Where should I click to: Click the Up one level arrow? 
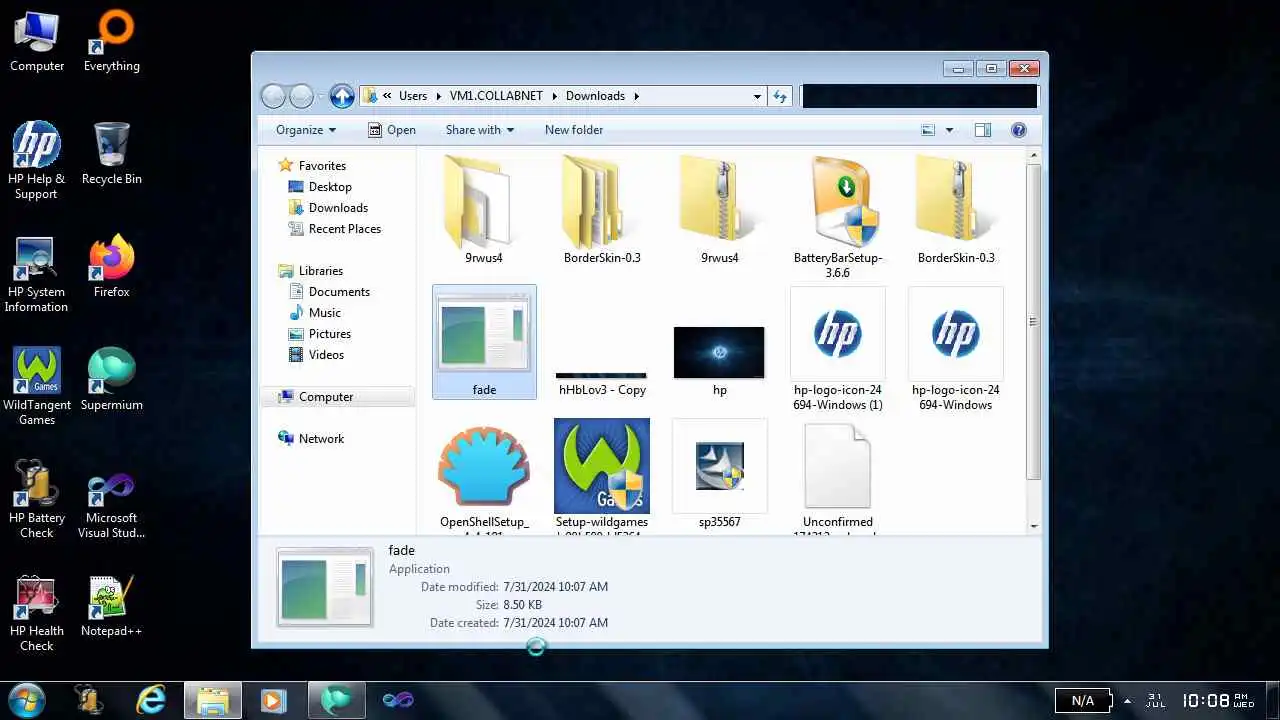pyautogui.click(x=342, y=96)
